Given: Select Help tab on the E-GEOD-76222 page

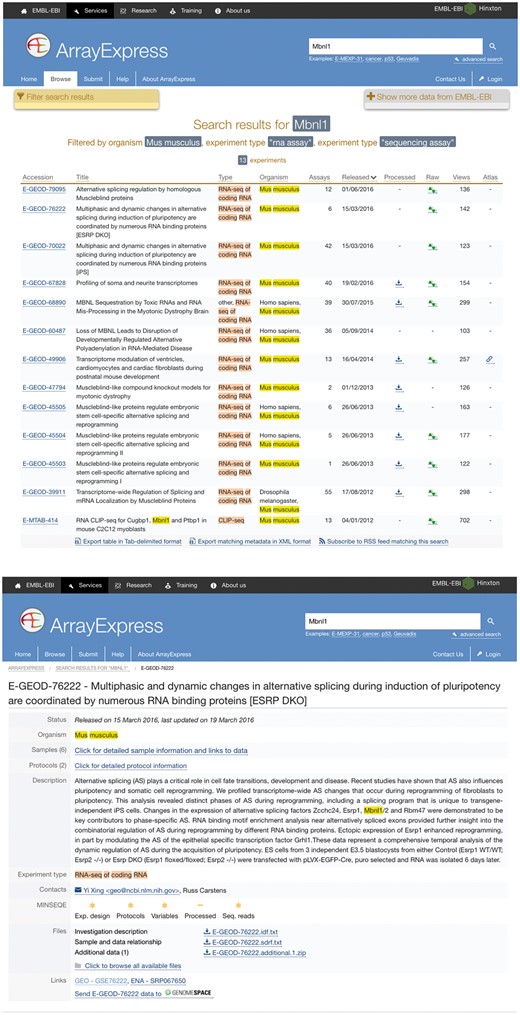Looking at the screenshot, I should coord(117,654).
